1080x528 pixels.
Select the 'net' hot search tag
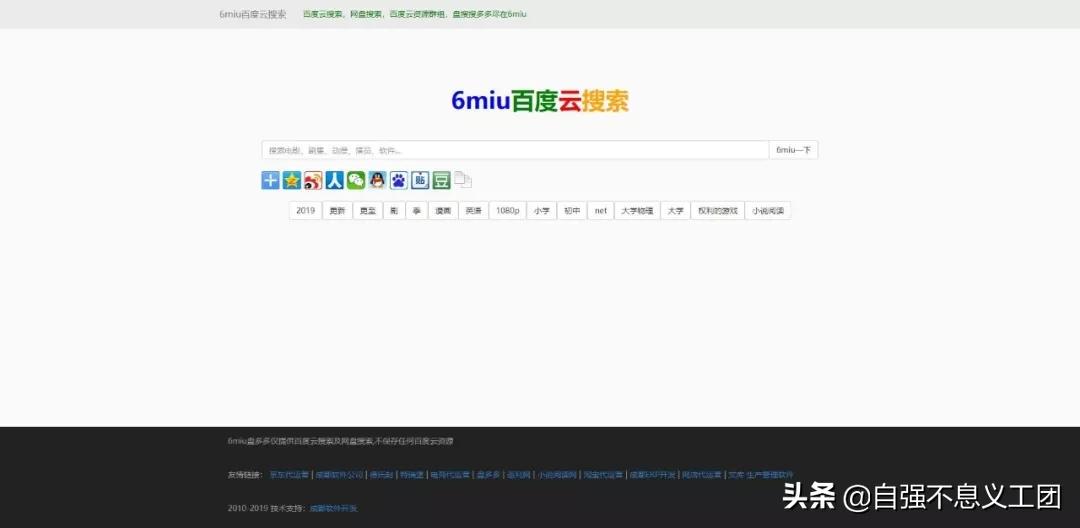[x=601, y=211]
